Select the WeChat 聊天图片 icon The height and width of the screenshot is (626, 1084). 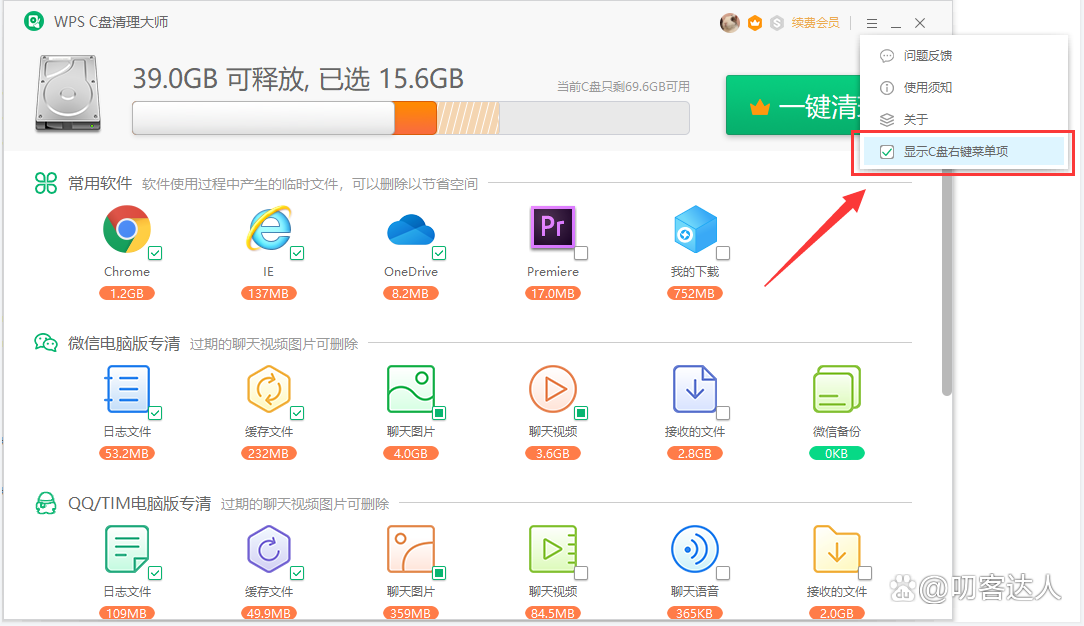coord(411,389)
